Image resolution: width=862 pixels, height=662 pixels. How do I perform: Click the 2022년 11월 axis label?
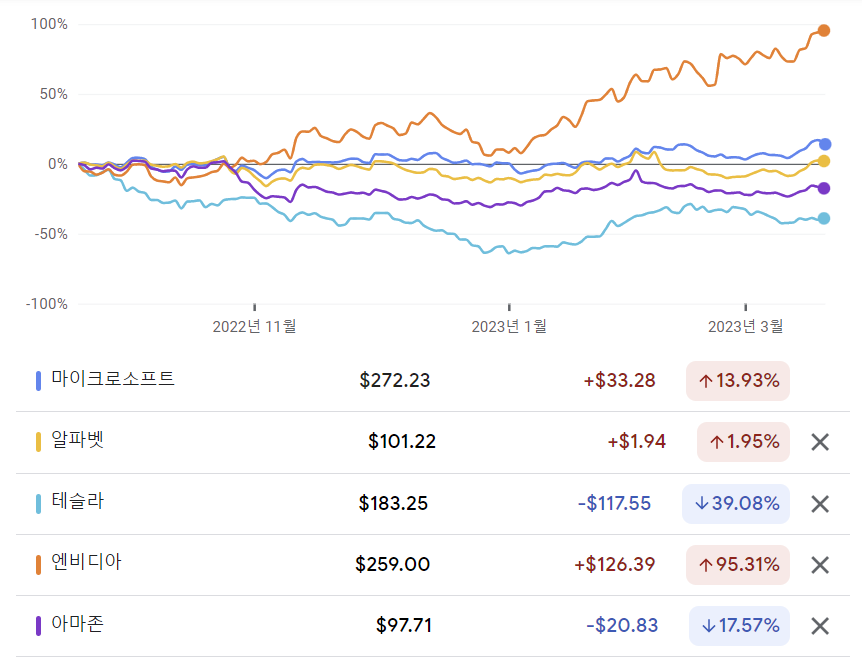click(x=255, y=327)
